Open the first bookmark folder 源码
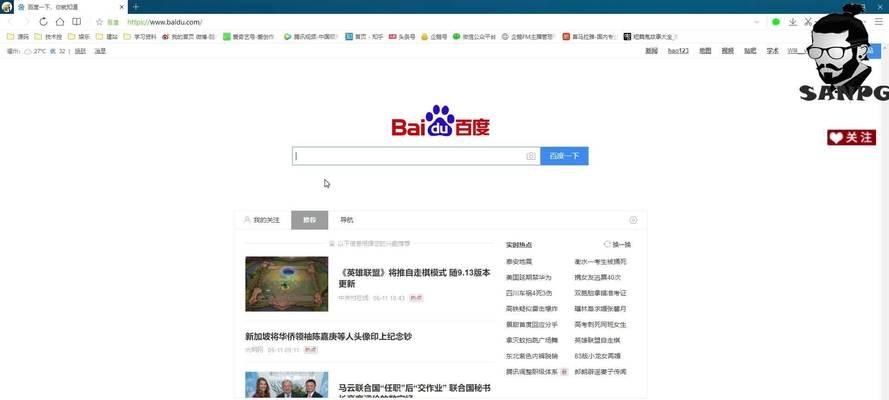 click(x=18, y=37)
